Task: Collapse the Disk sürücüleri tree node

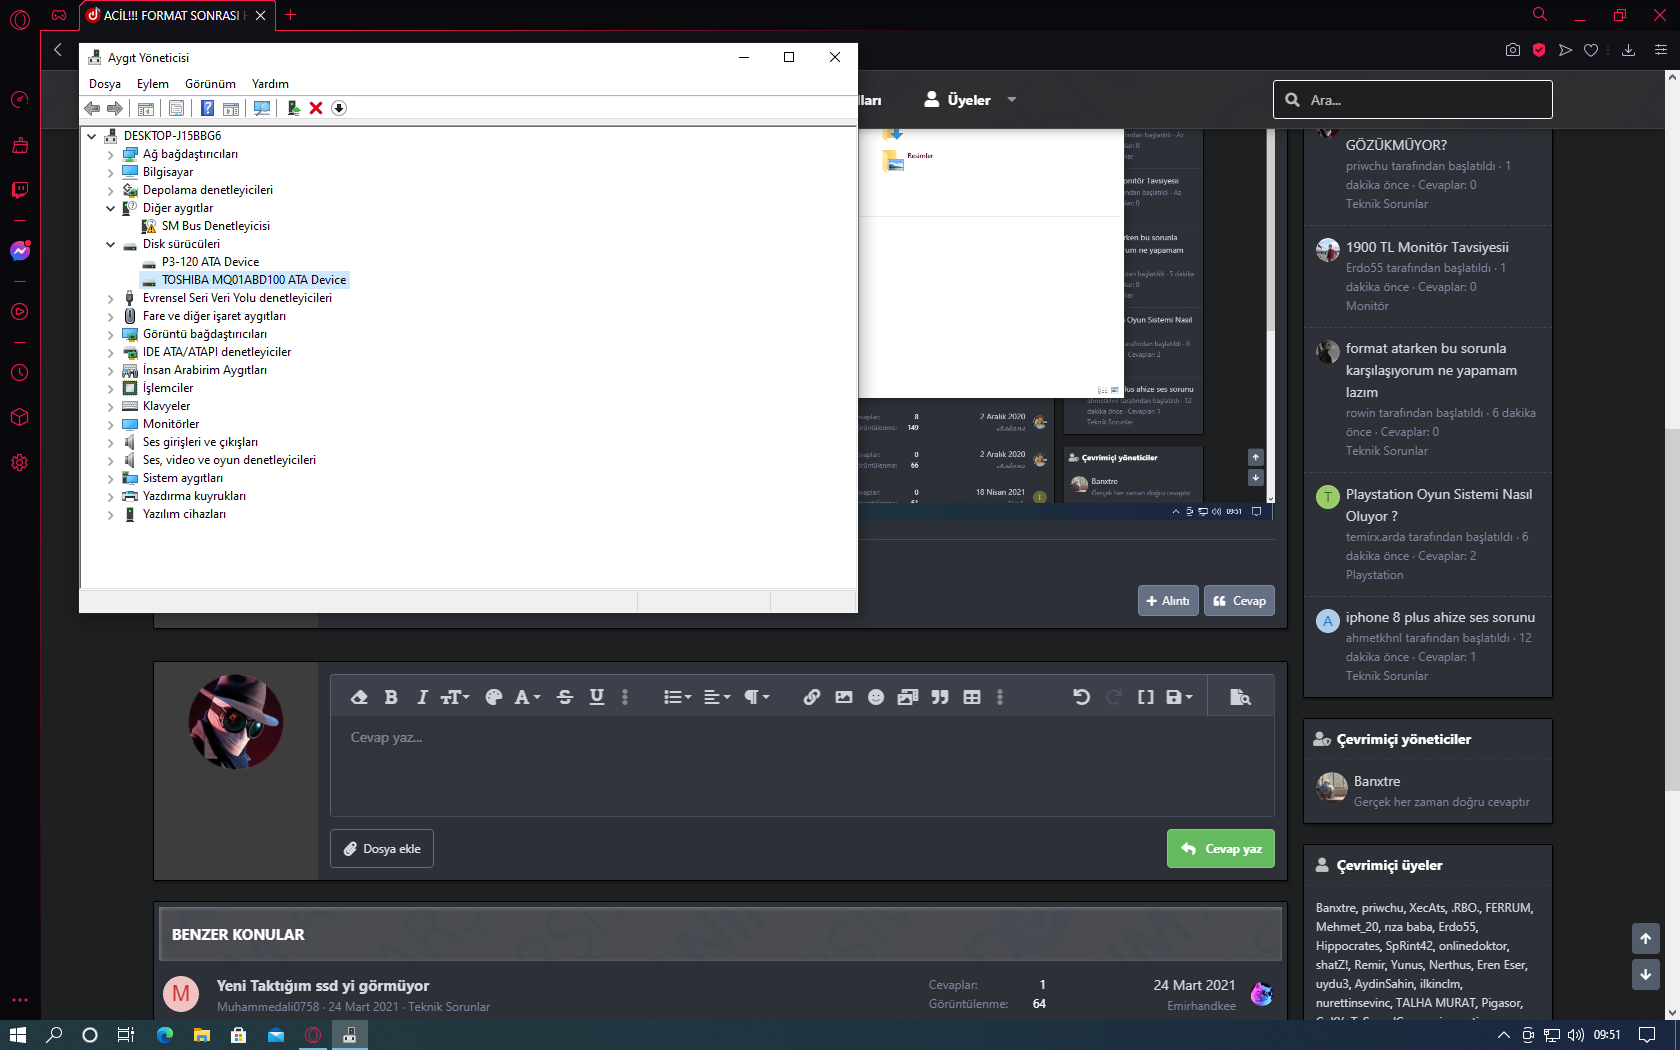Action: 111,244
